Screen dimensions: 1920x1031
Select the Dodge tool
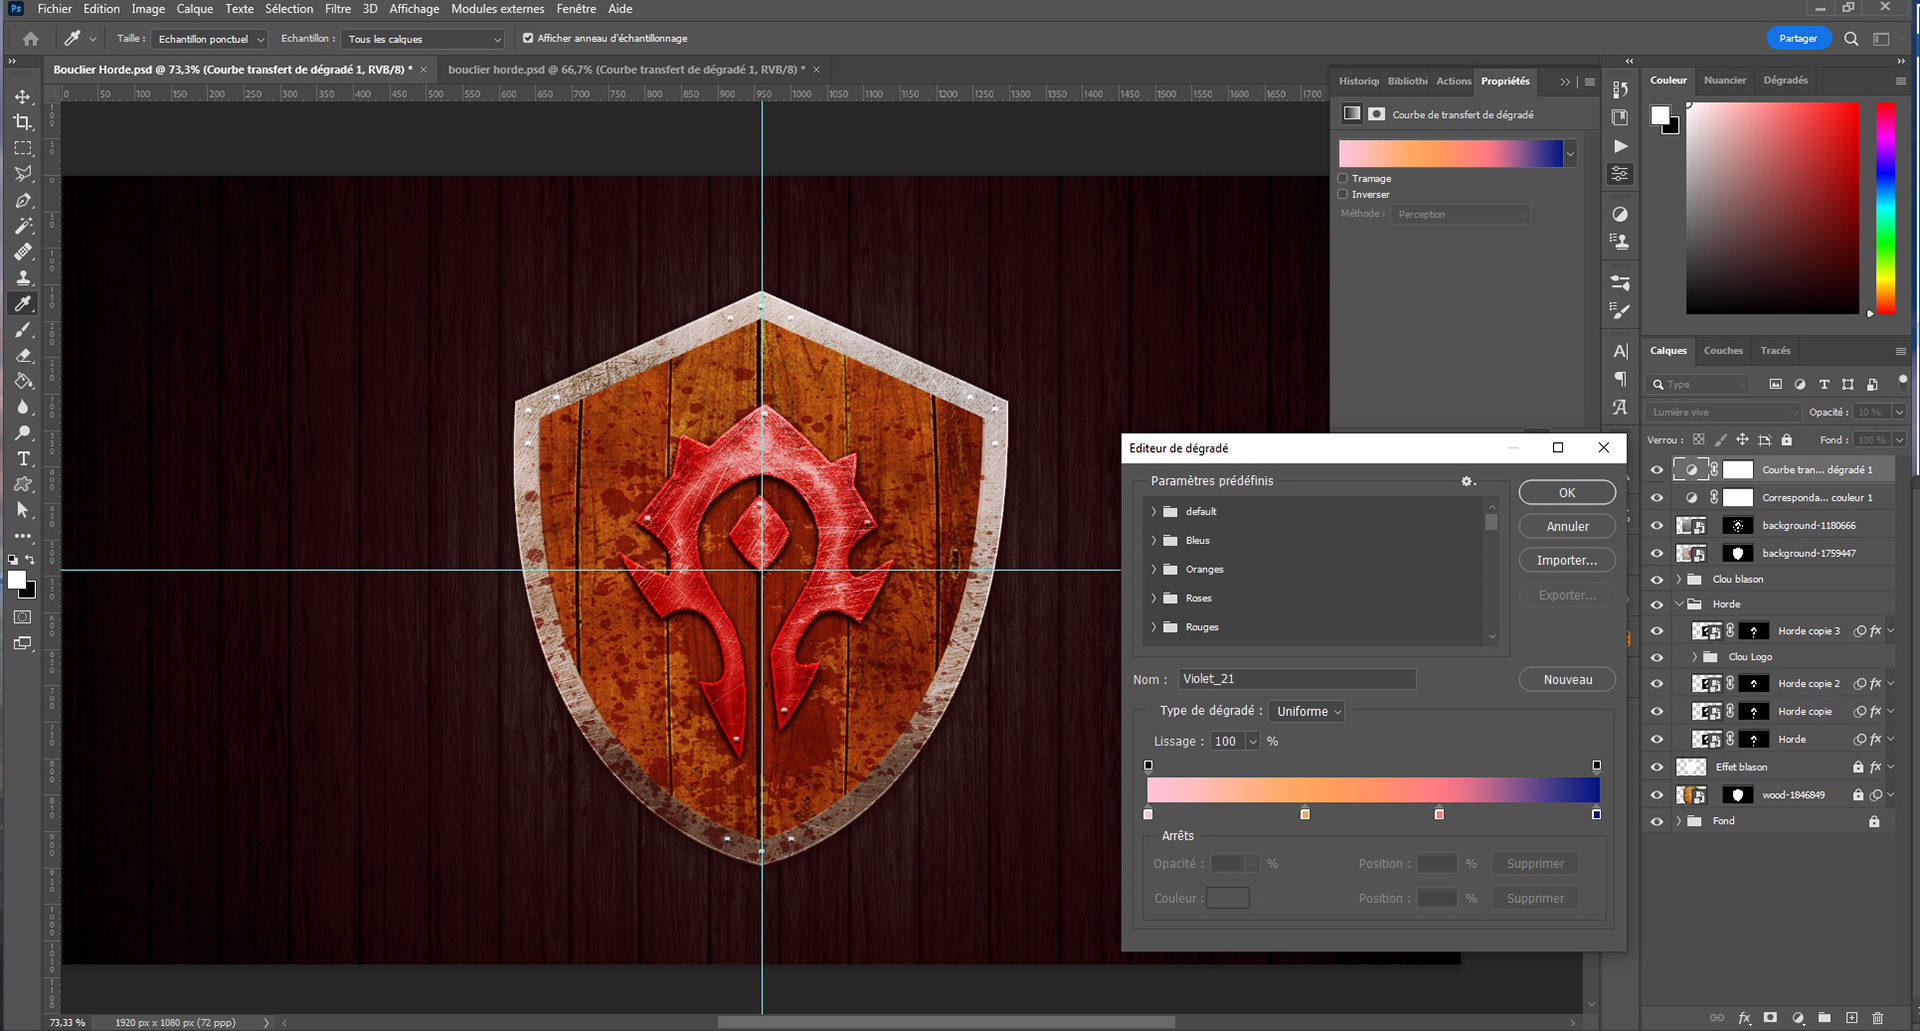(x=23, y=434)
